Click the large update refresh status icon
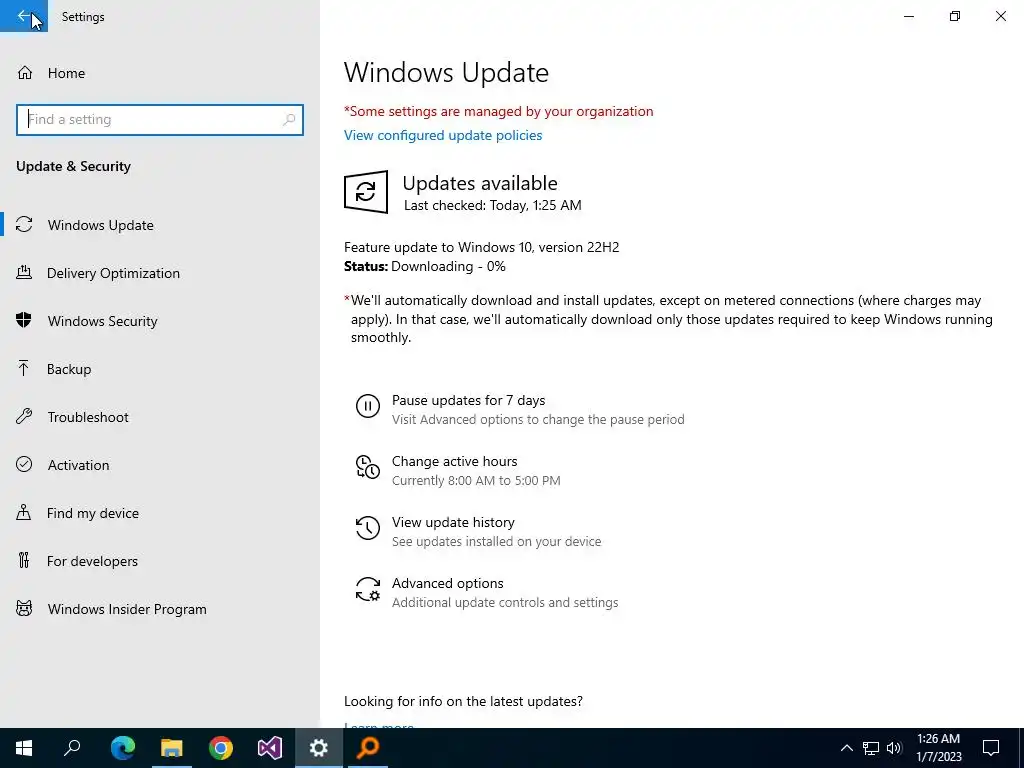 (366, 192)
